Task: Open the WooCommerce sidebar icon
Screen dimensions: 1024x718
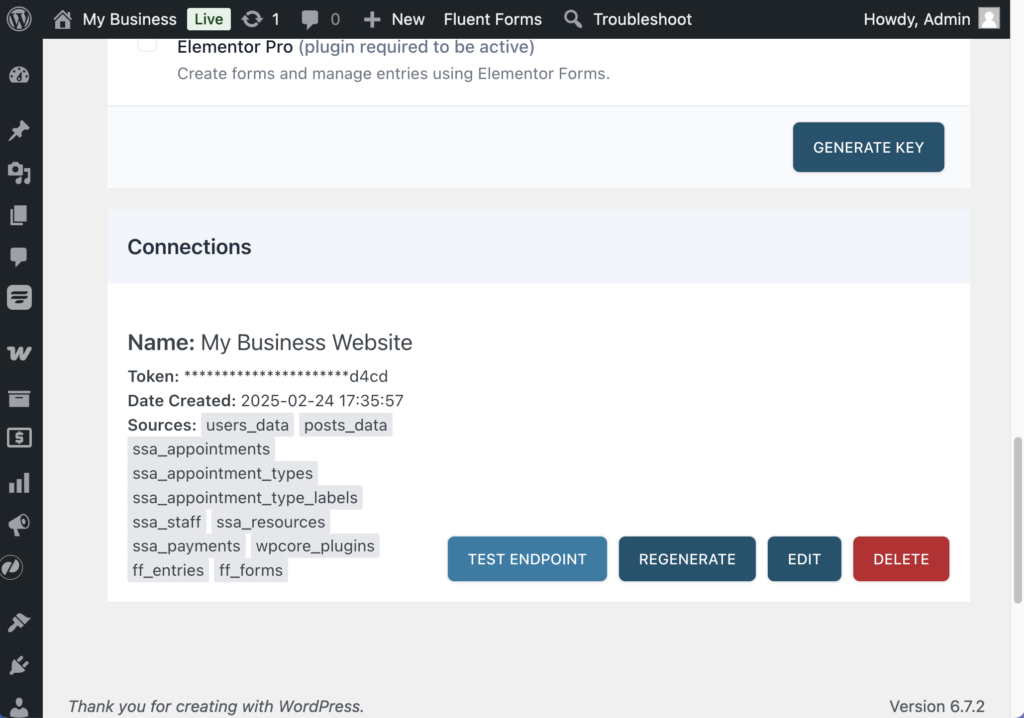Action: 19,353
